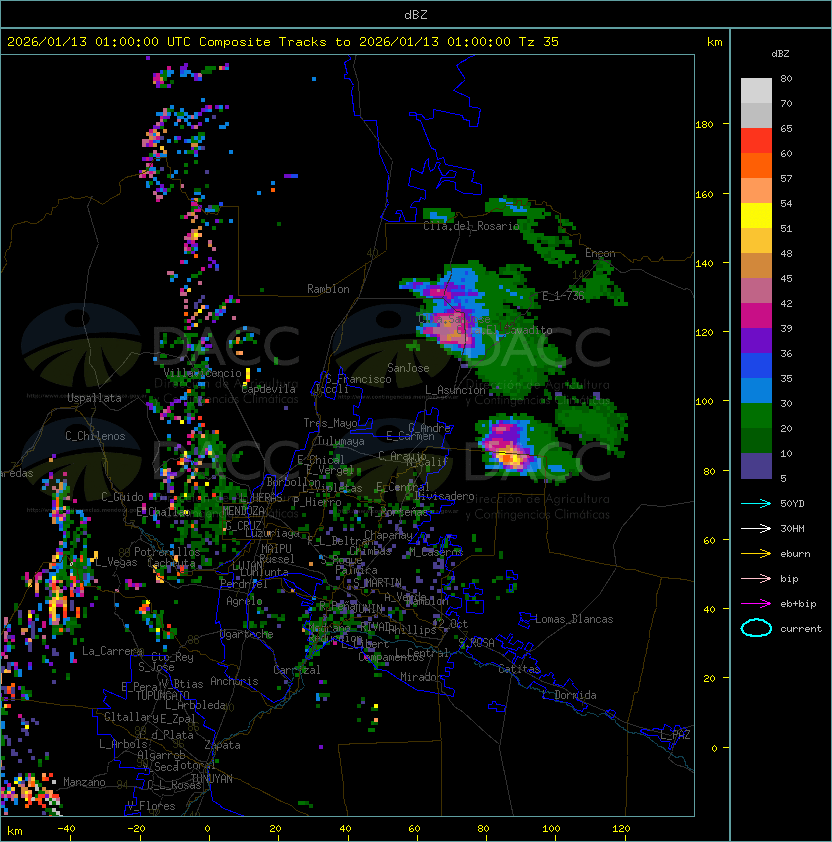Click the 'Ugarteche' map label

pyautogui.click(x=246, y=634)
